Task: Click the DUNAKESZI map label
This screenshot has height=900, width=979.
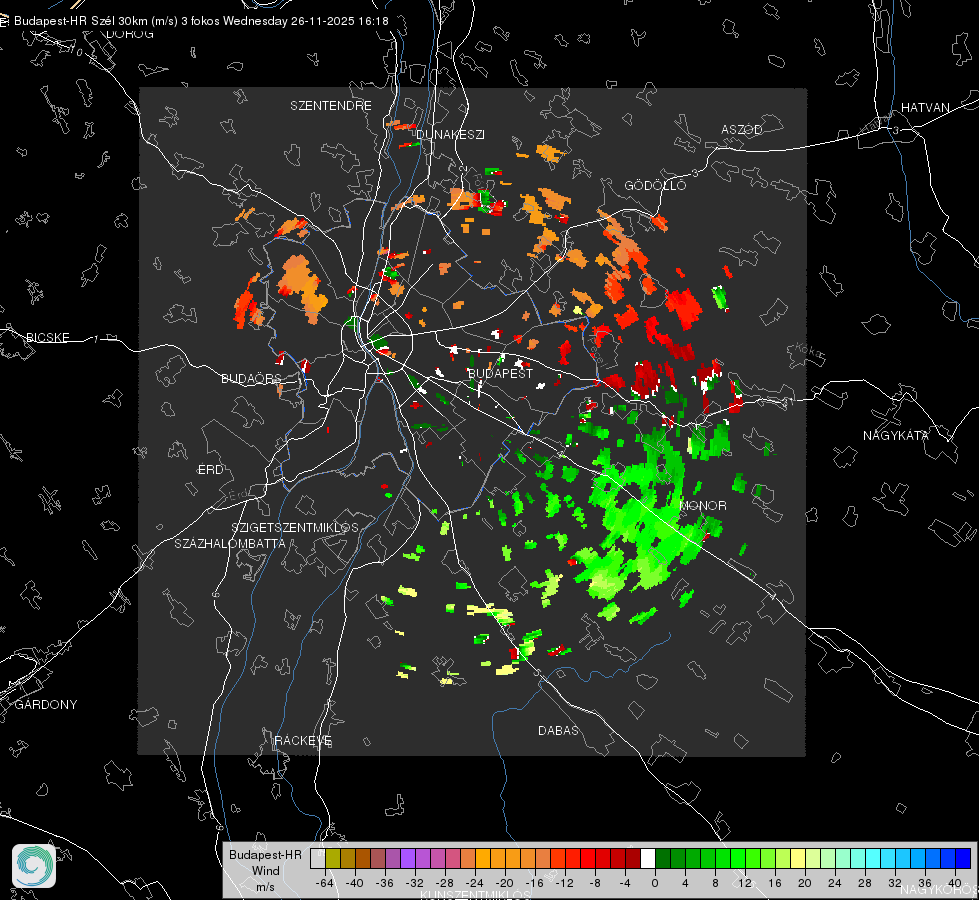Action: (450, 134)
